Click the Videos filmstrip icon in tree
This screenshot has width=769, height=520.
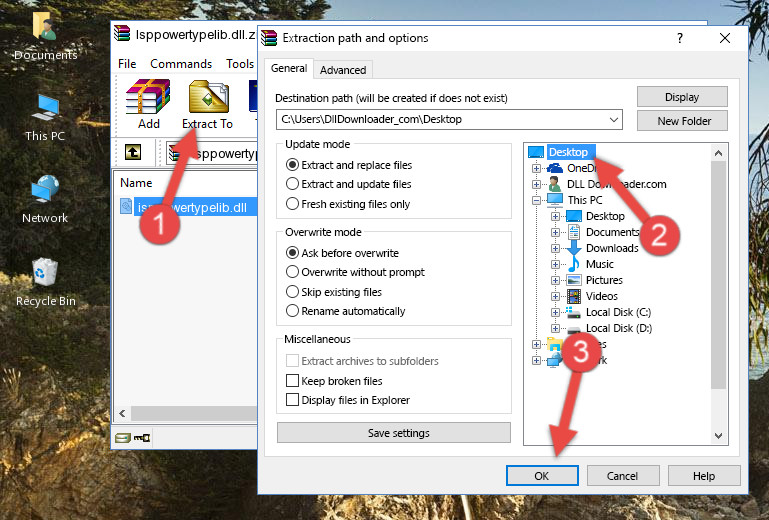(x=574, y=296)
